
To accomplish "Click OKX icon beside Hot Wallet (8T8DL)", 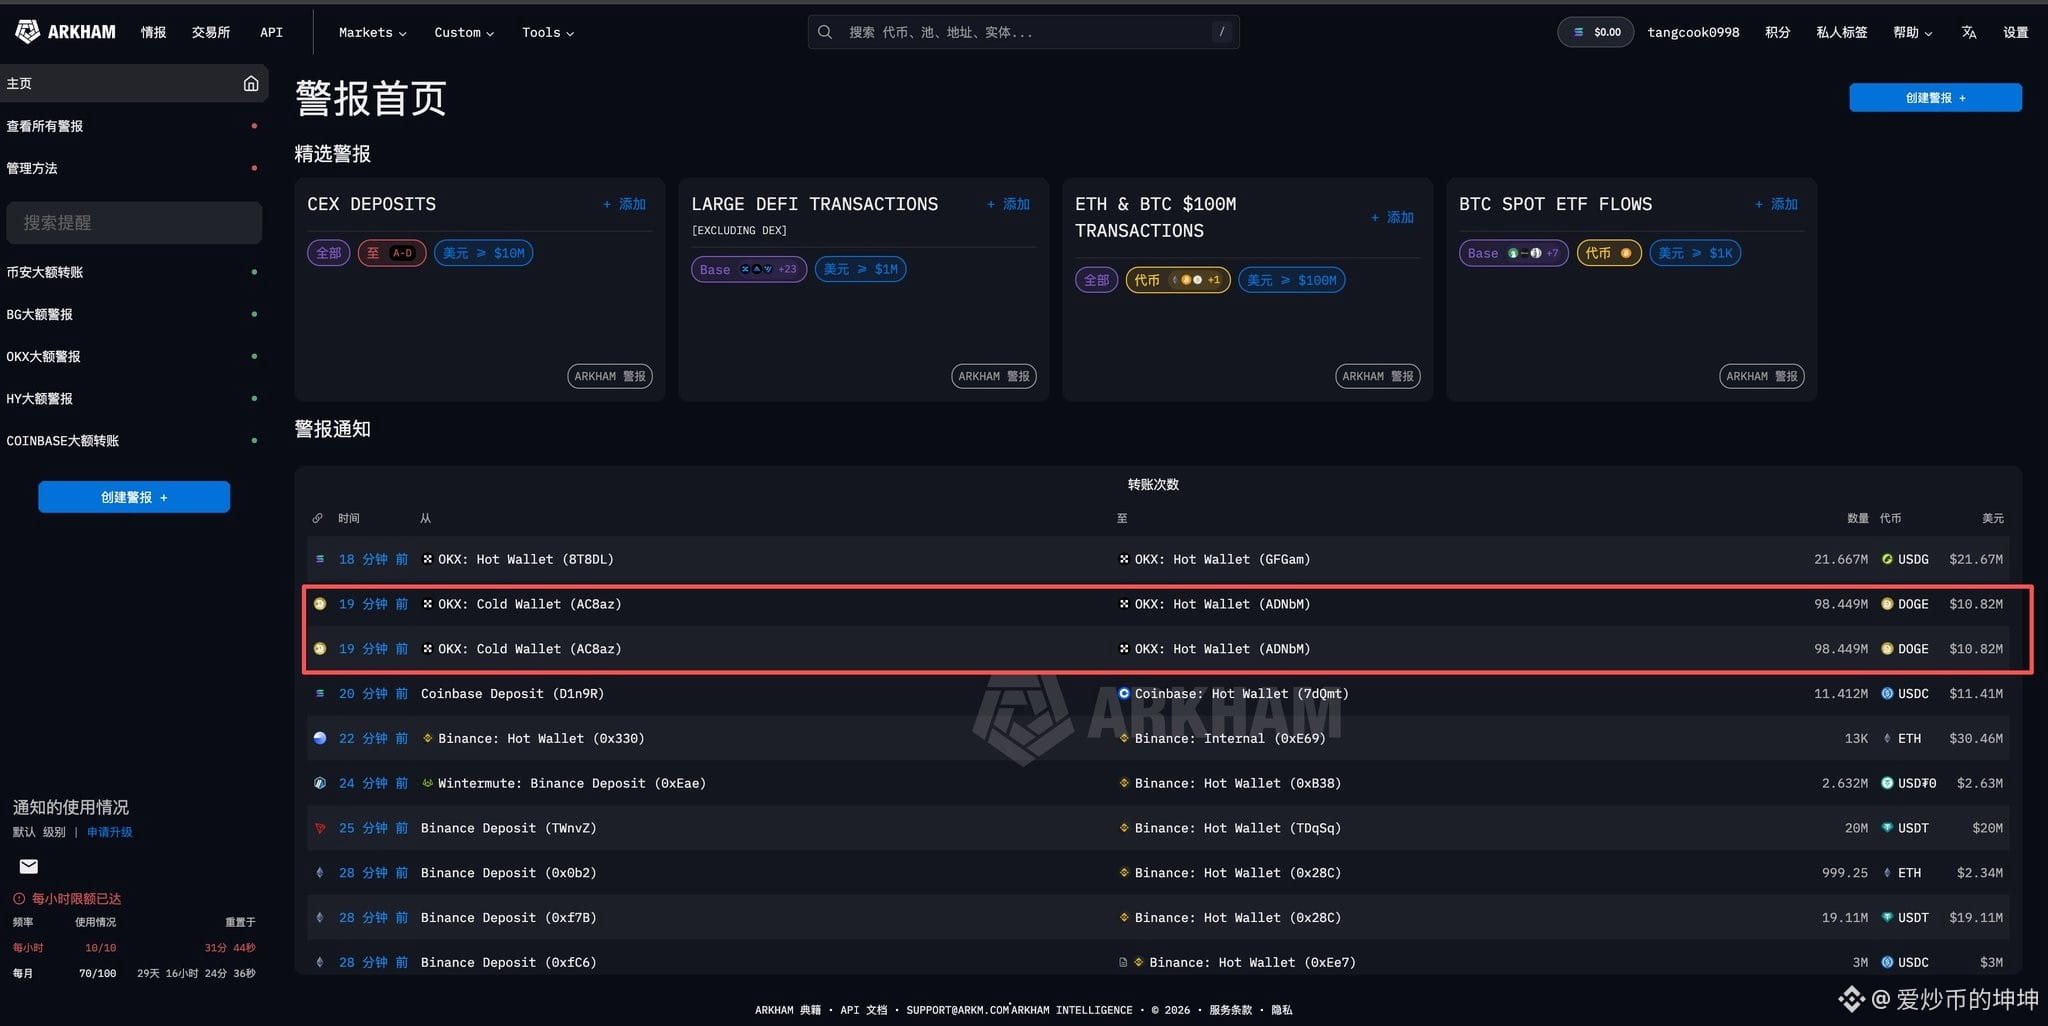I will coord(427,559).
